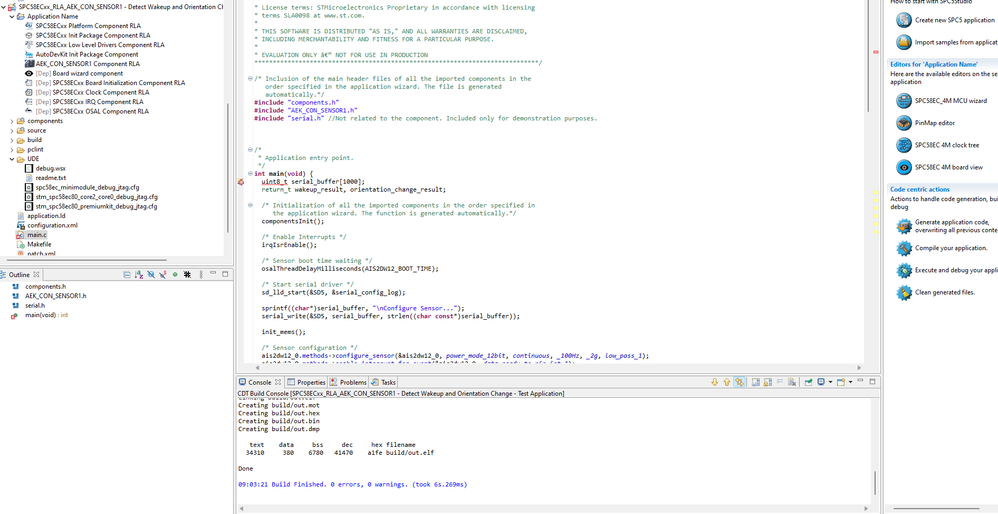Click error marker beside uint8_t line

coord(241,182)
